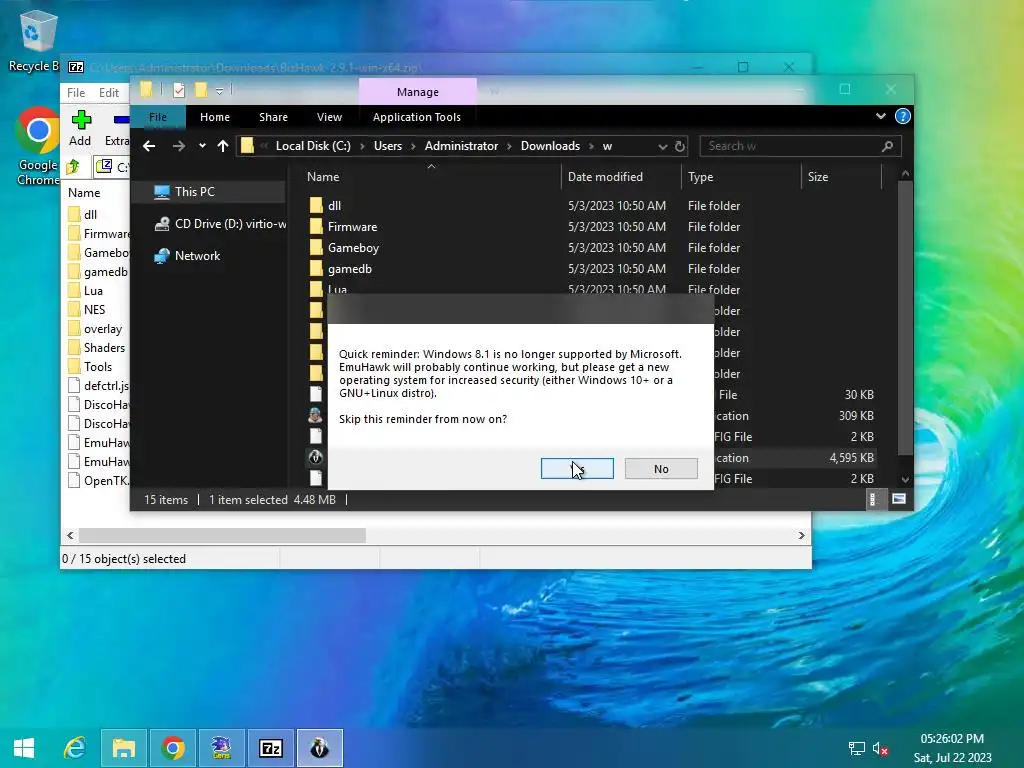Select Users in the address path

coord(388,146)
